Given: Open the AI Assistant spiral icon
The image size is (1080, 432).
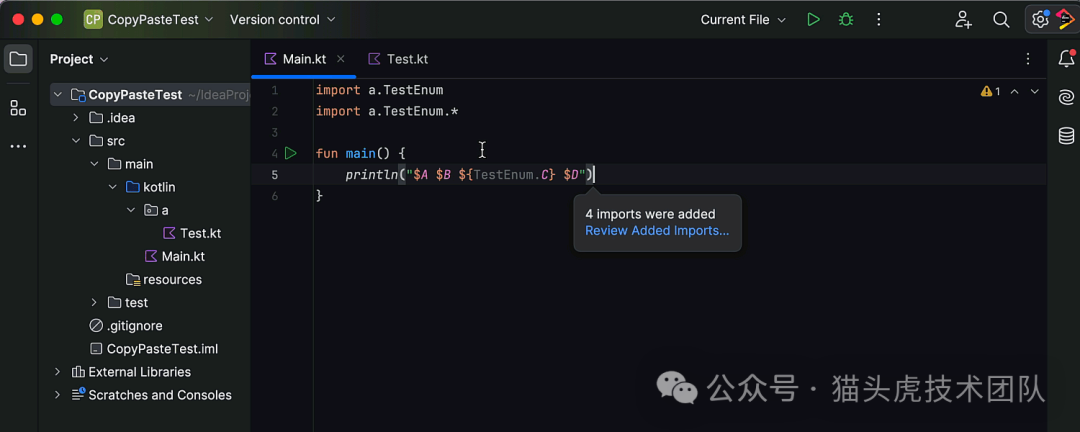Looking at the screenshot, I should pos(1066,97).
